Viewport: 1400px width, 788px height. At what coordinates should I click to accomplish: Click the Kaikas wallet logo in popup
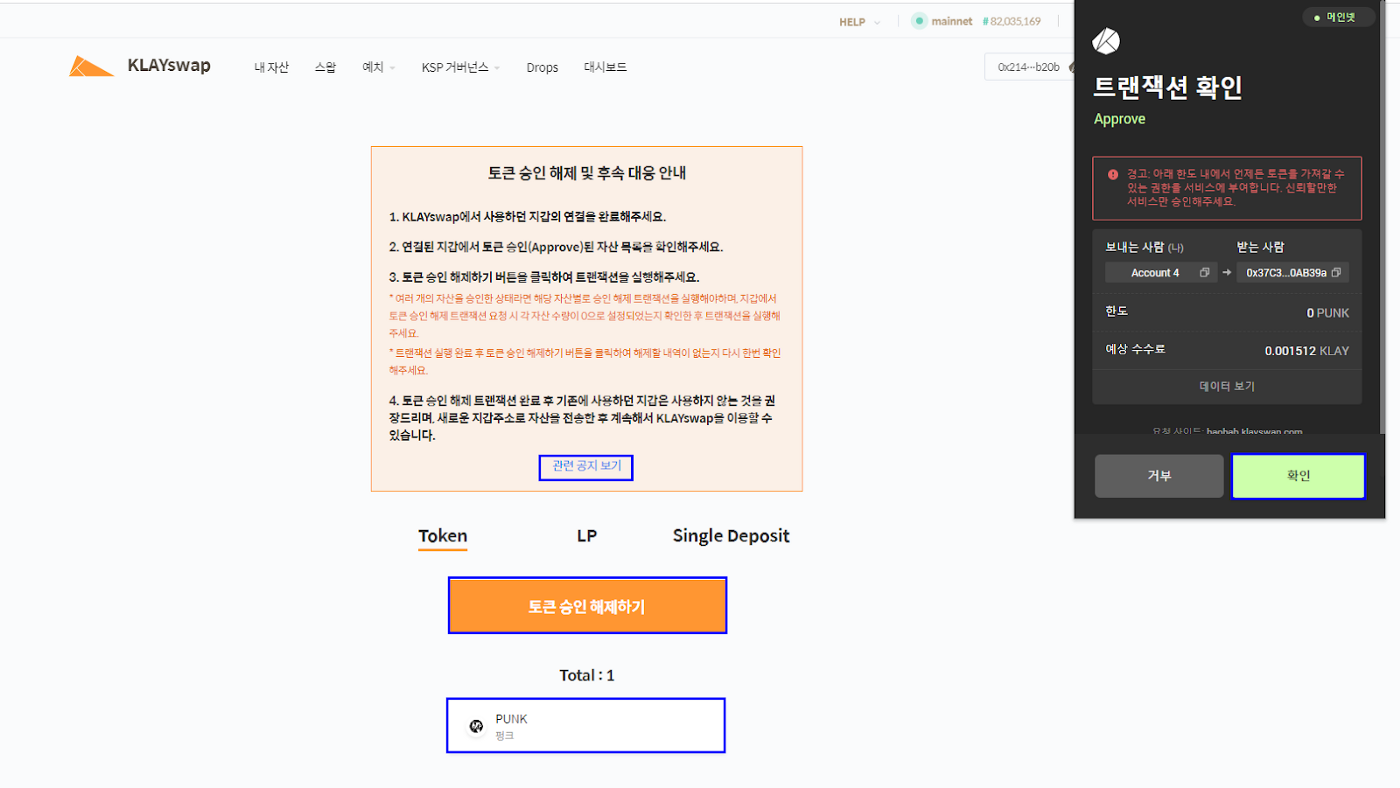1106,41
